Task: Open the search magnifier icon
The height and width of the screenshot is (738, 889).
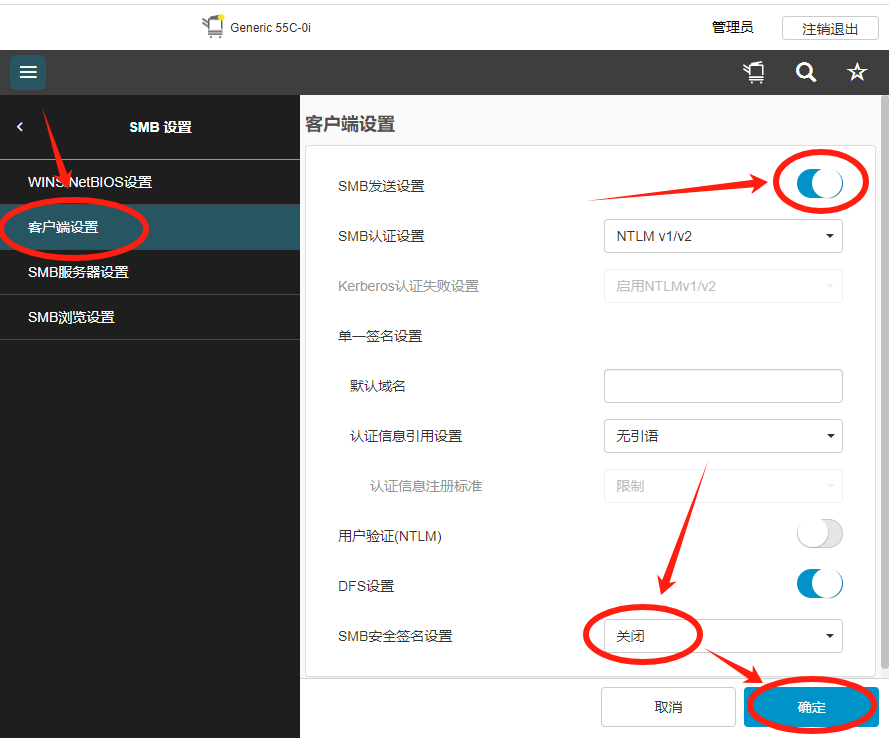Action: point(806,72)
